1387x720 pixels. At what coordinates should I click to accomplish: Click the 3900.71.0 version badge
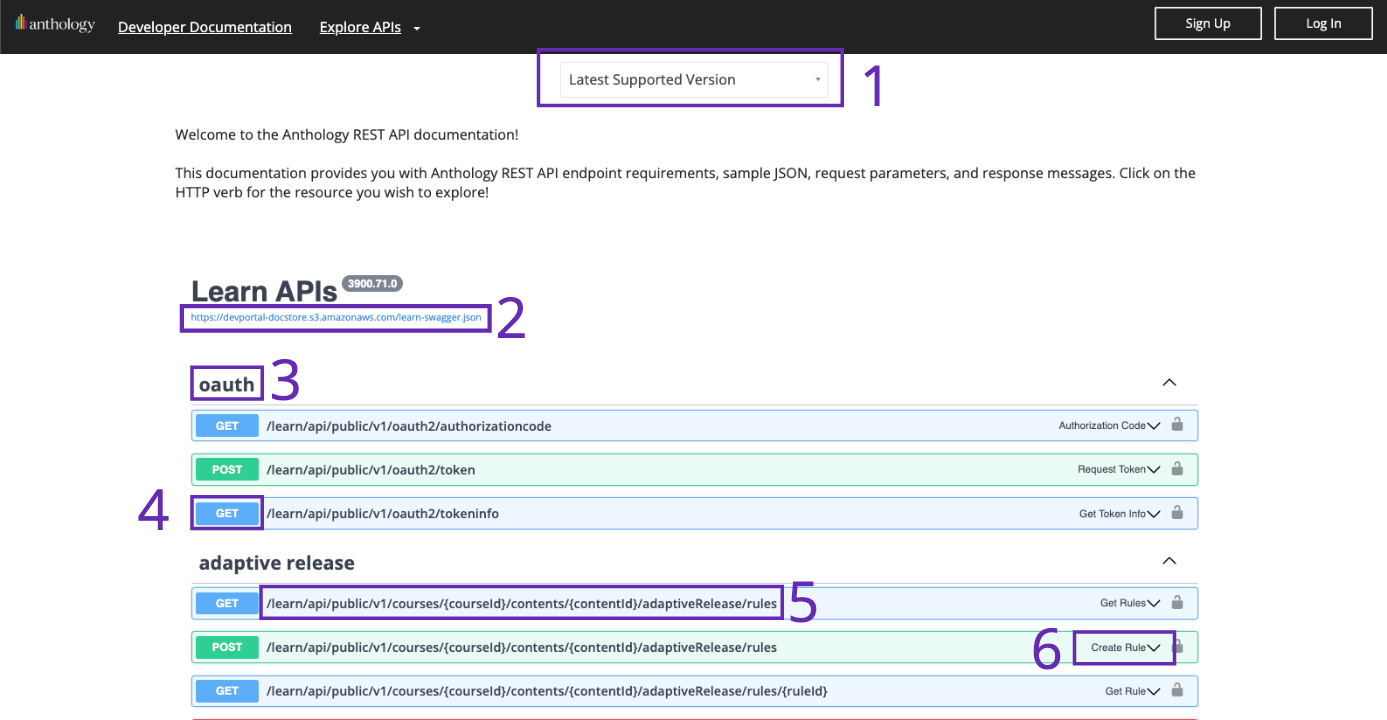coord(373,284)
